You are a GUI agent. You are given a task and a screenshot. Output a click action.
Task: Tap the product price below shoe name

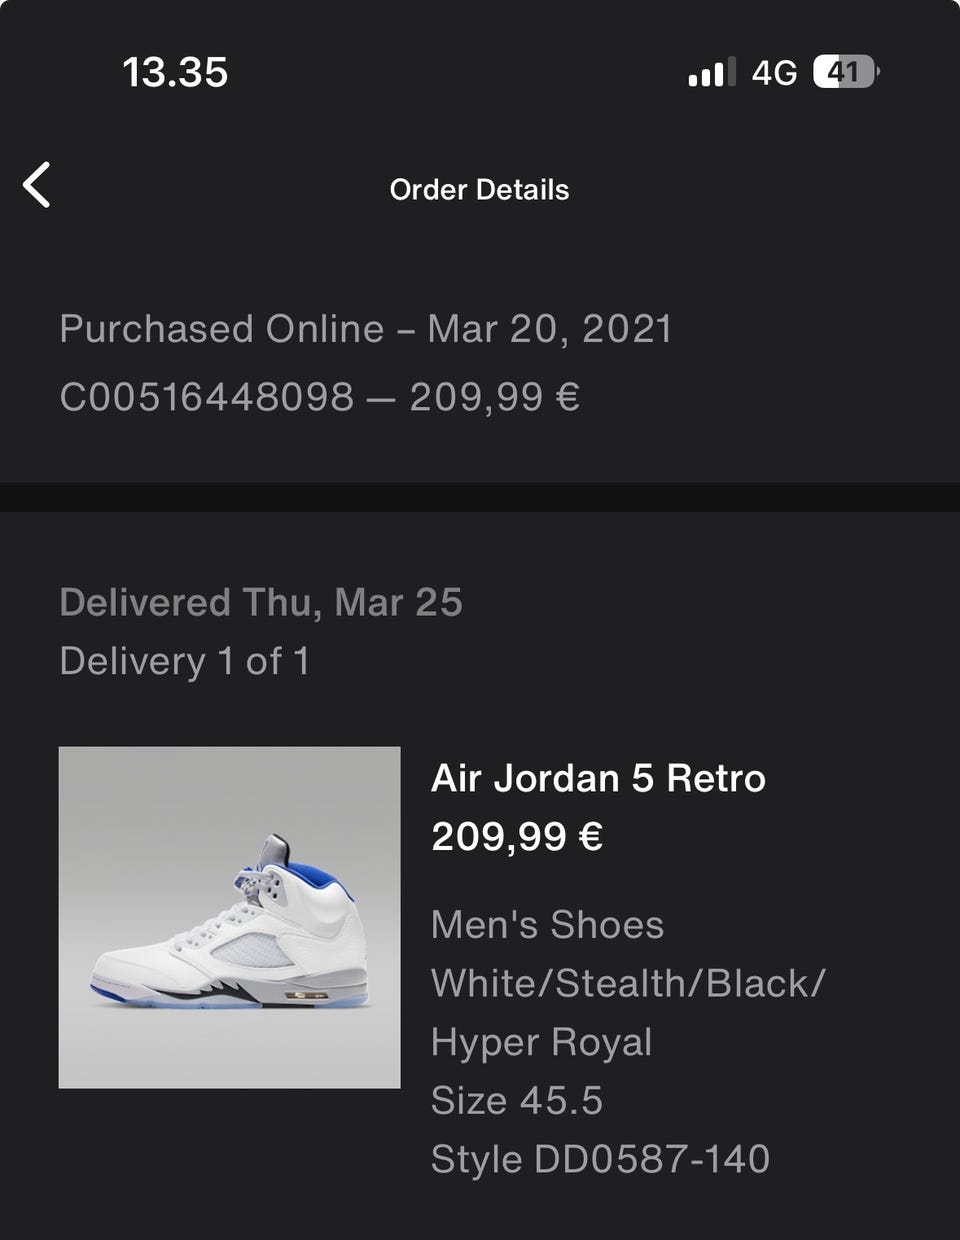click(x=517, y=836)
